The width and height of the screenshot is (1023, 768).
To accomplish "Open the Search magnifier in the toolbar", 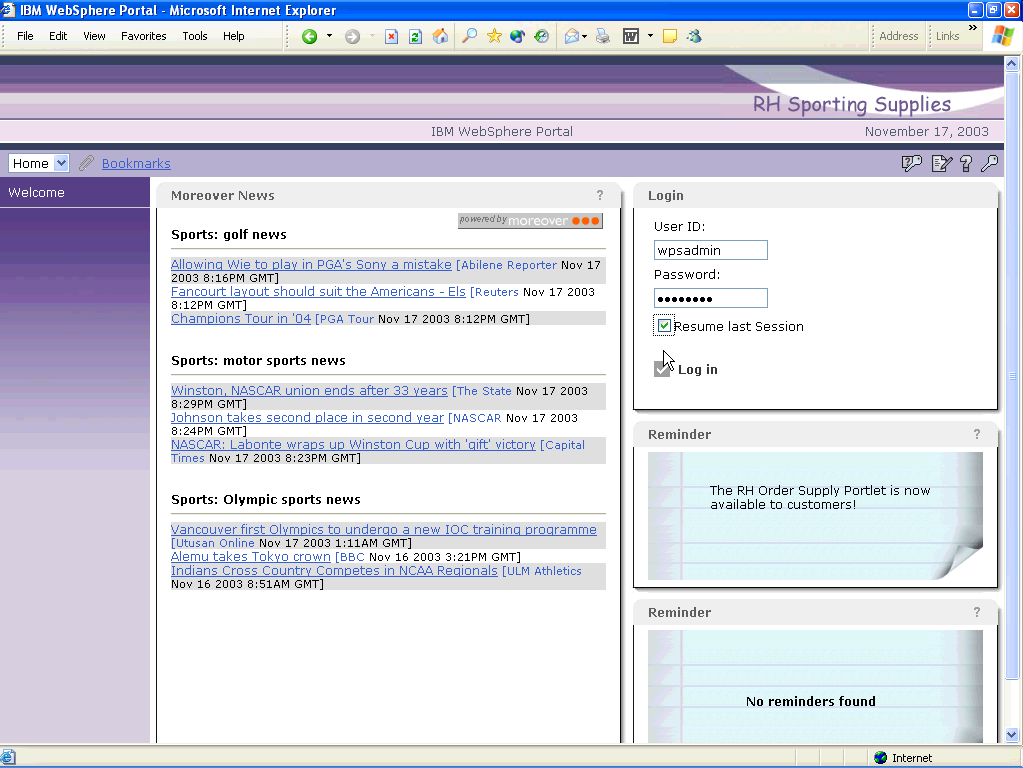I will pyautogui.click(x=469, y=36).
